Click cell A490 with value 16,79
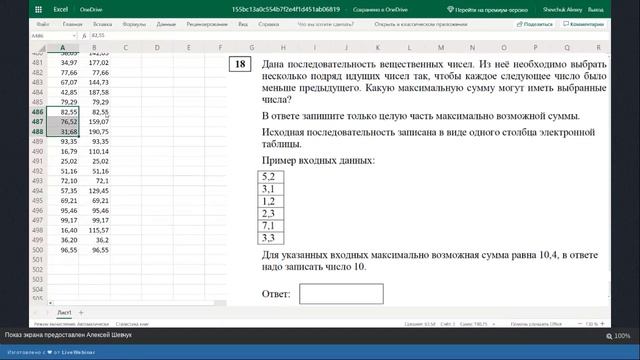 (63, 151)
